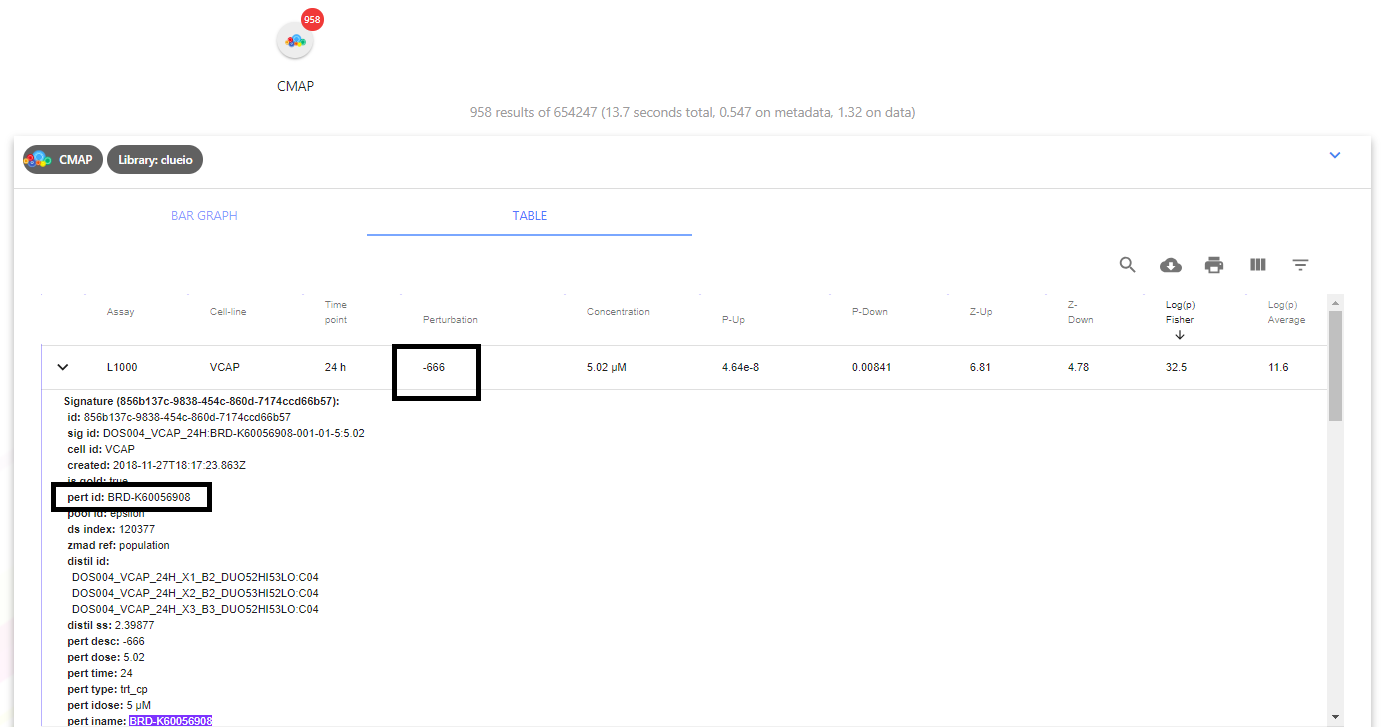This screenshot has height=727, width=1382.
Task: Toggle sort order on Log(p) Fisher column
Action: coord(1180,312)
